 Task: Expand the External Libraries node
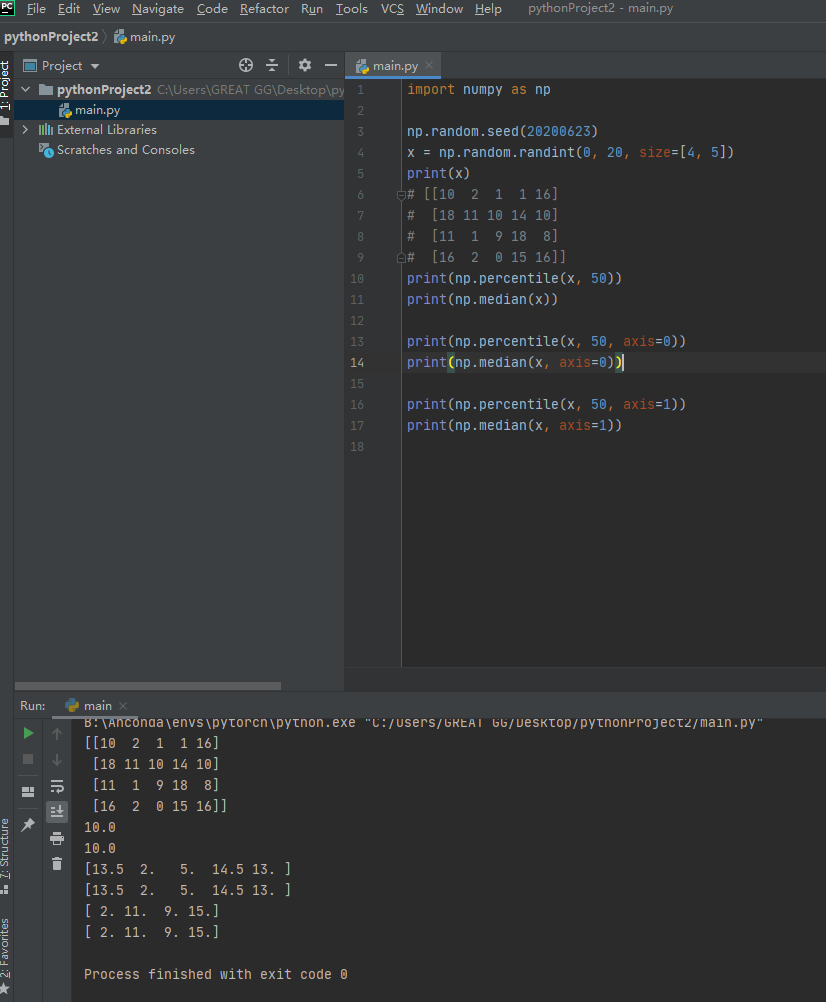pyautogui.click(x=25, y=129)
